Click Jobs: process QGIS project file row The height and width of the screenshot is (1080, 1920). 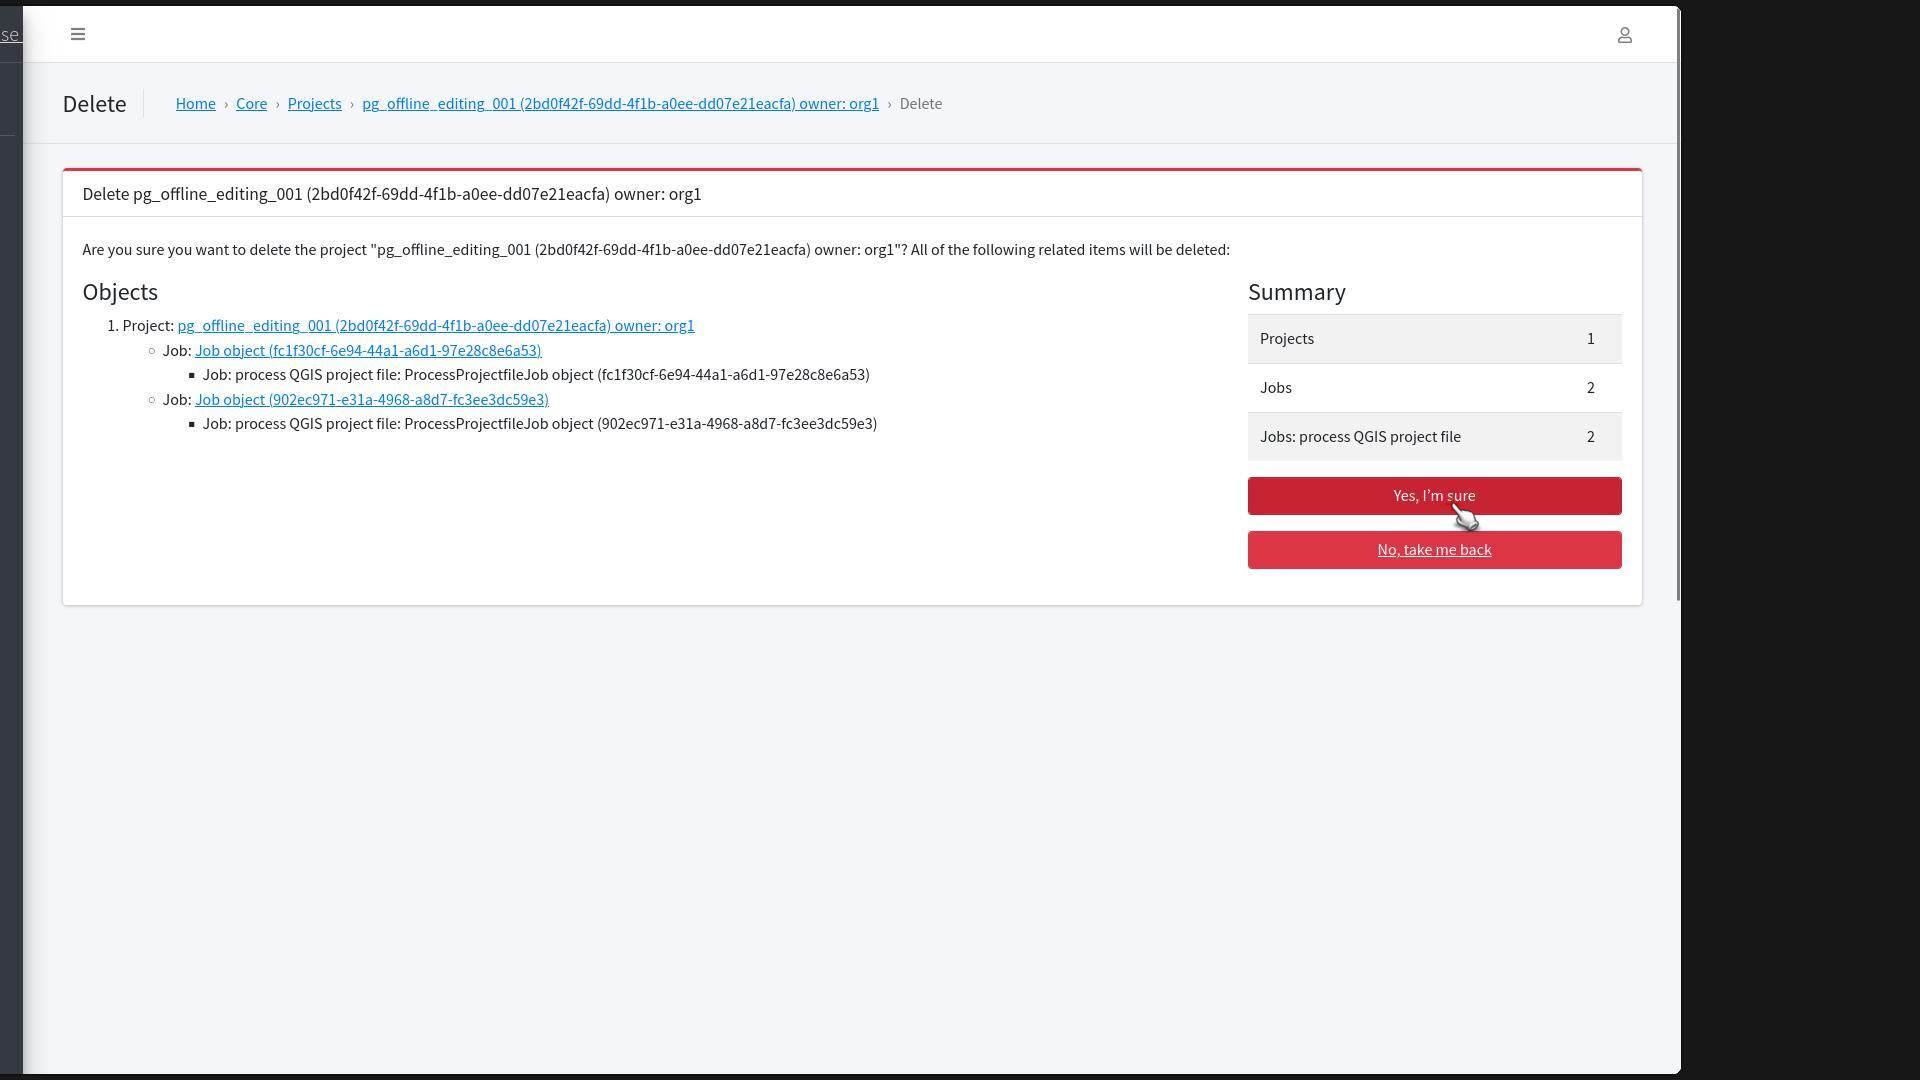[x=1433, y=437]
